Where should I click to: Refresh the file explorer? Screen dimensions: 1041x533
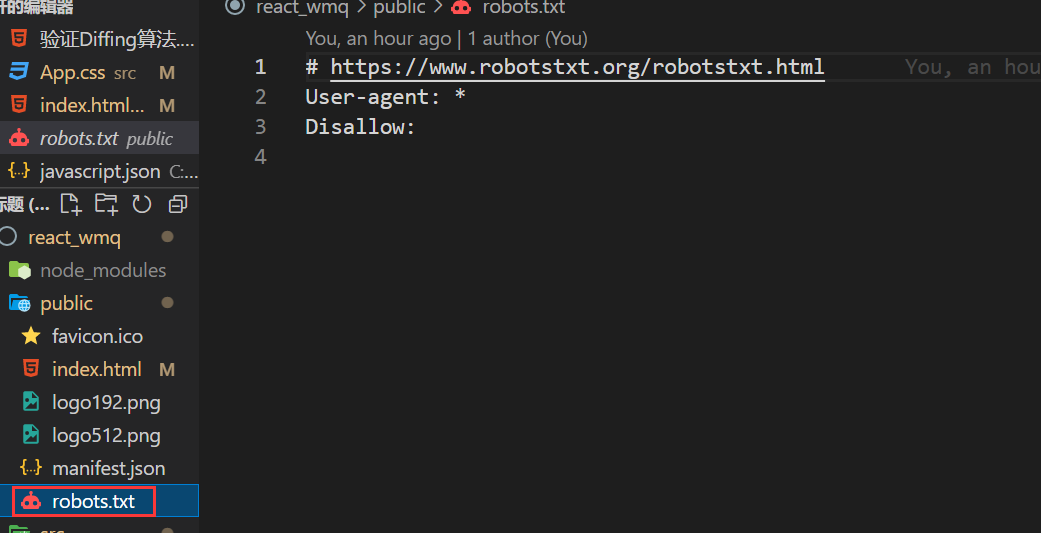(142, 205)
